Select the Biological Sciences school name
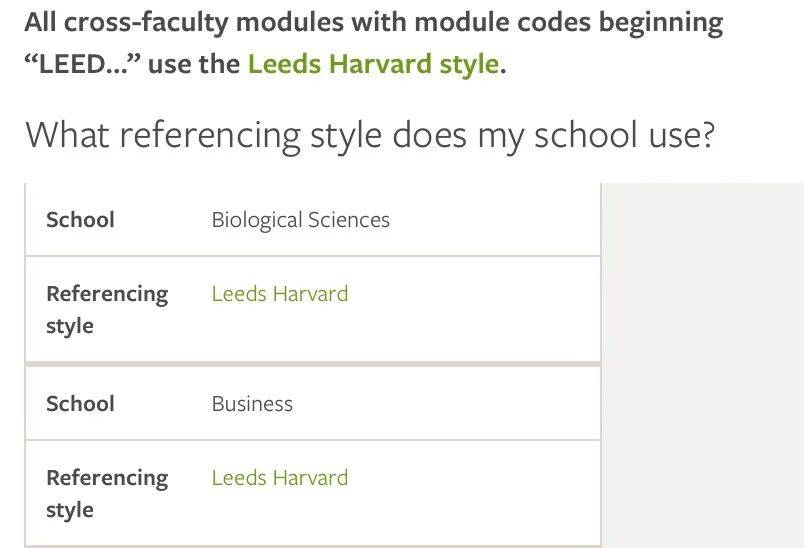Image resolution: width=807 pixels, height=548 pixels. coord(300,220)
